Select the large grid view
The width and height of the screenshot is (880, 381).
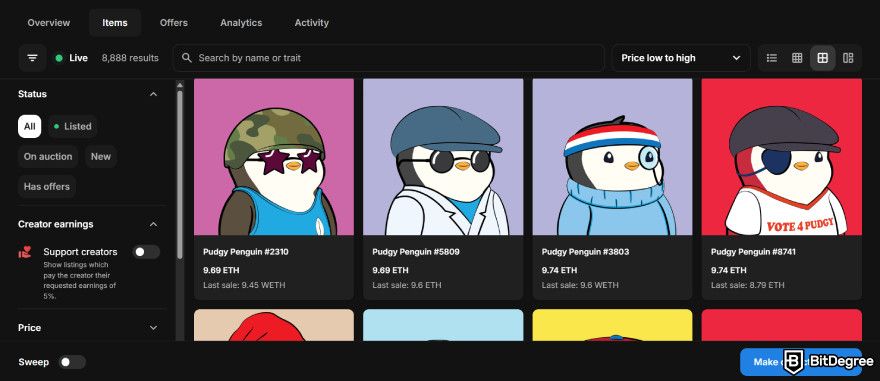[x=823, y=58]
